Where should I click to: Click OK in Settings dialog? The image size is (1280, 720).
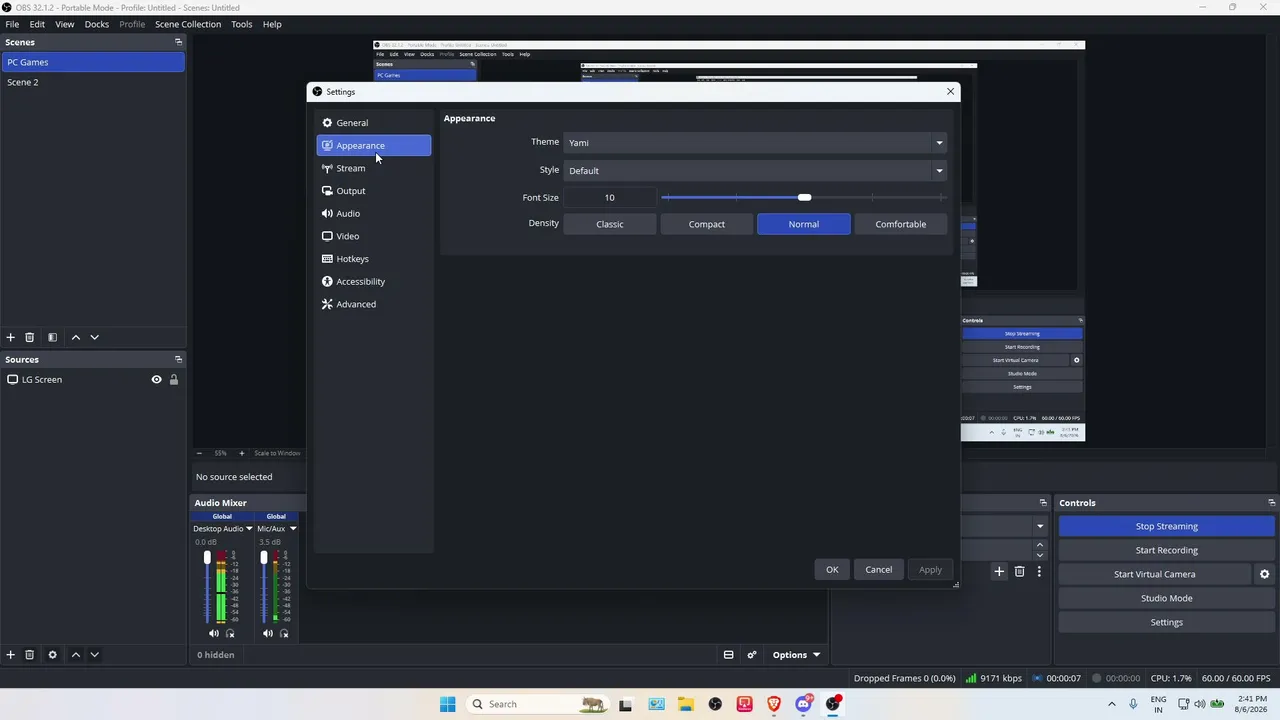pyautogui.click(x=832, y=570)
